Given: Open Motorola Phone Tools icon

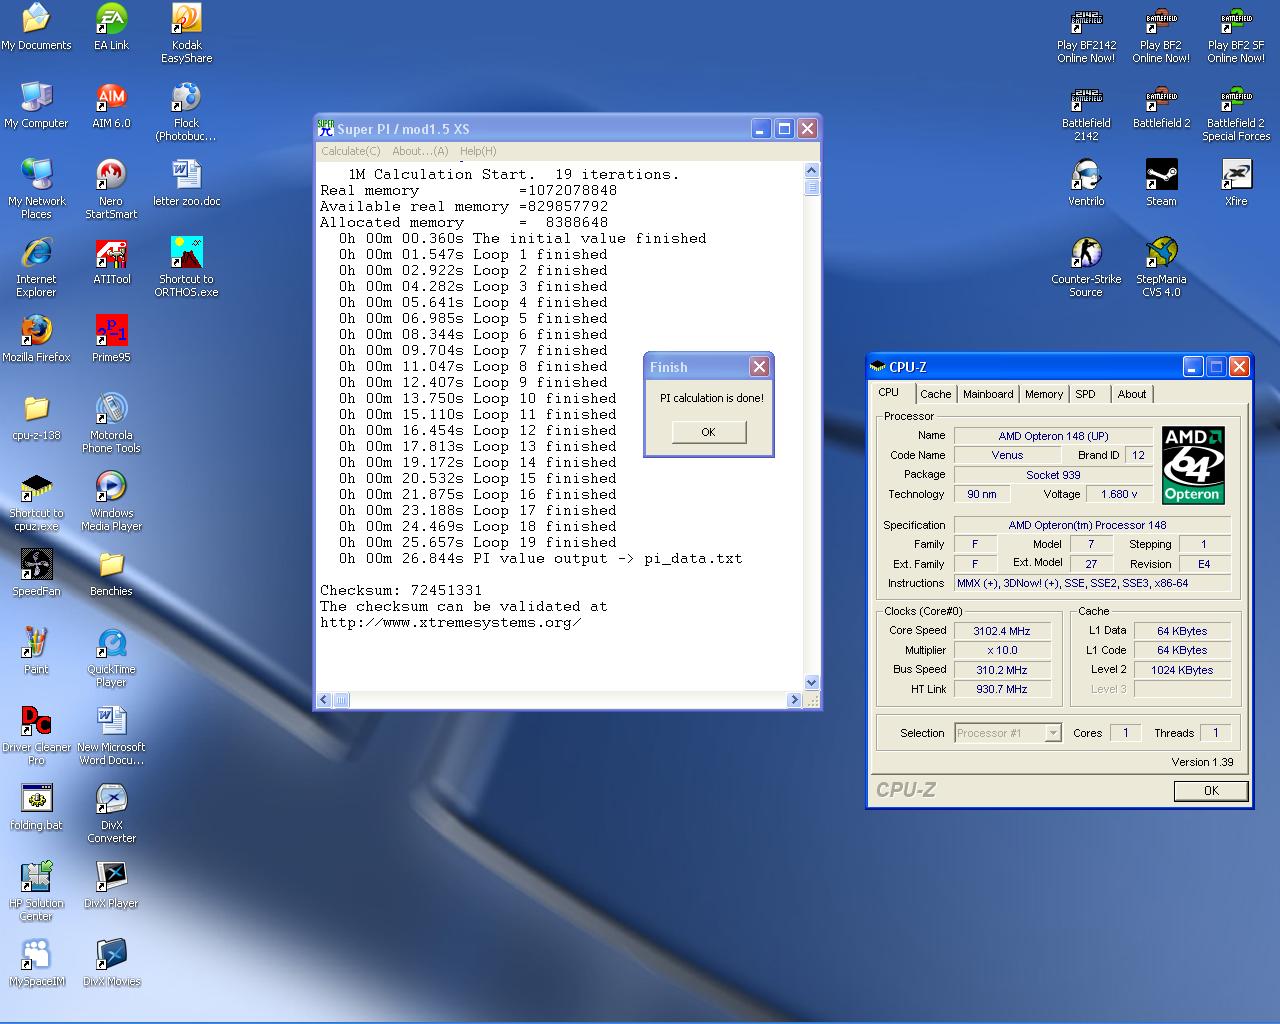Looking at the screenshot, I should (111, 423).
